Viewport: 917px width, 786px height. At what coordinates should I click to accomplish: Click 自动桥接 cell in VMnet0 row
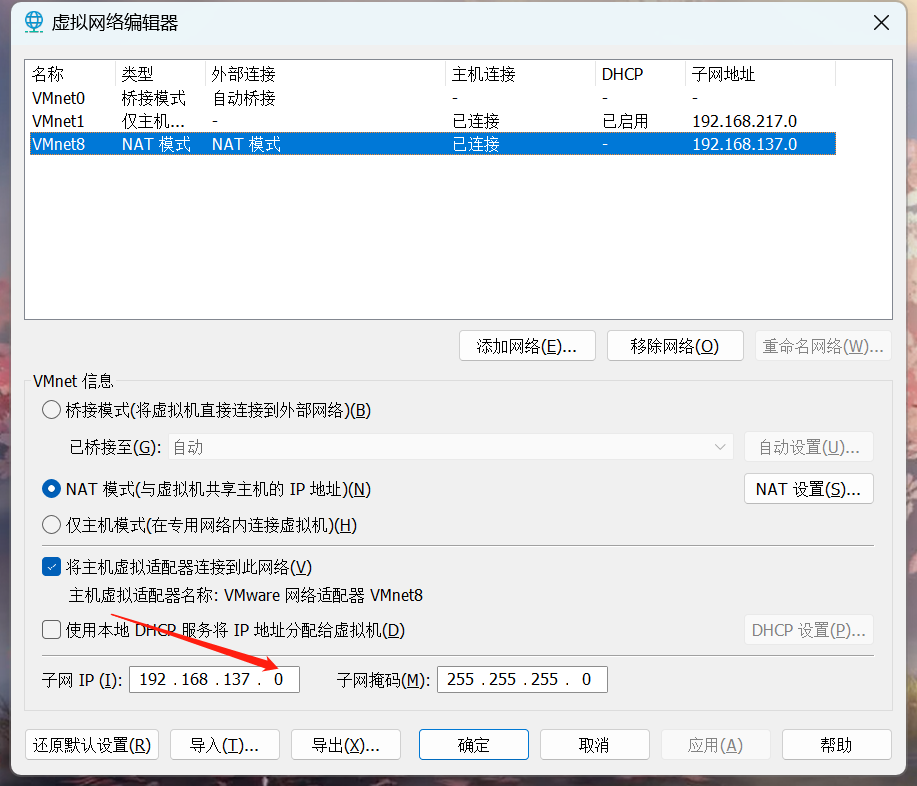pos(244,98)
